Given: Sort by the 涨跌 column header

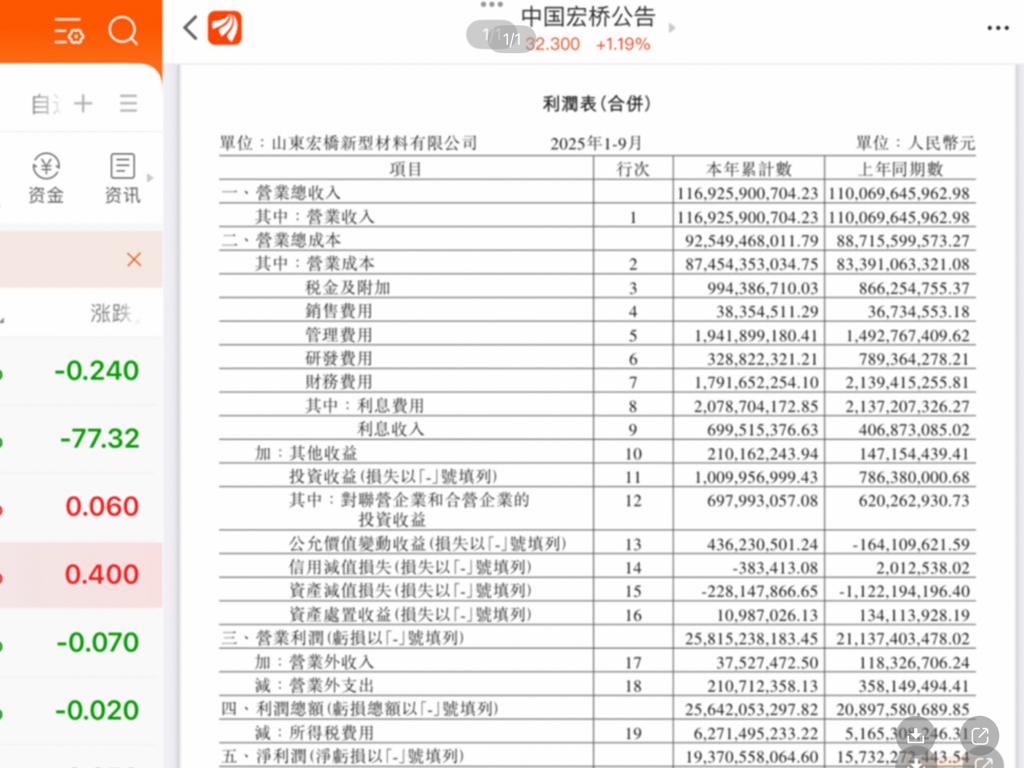Looking at the screenshot, I should 112,313.
